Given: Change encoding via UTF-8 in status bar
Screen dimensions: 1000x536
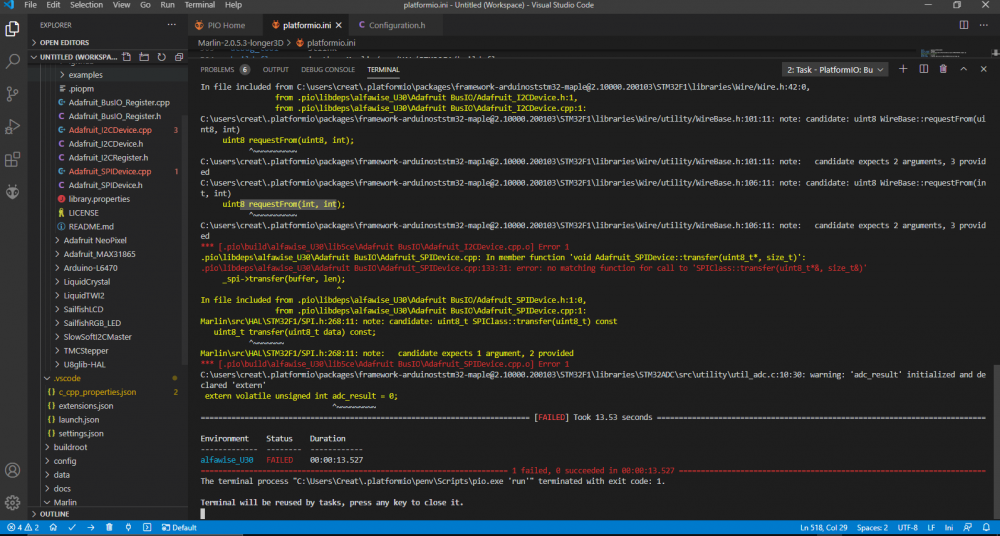Looking at the screenshot, I should [x=908, y=528].
